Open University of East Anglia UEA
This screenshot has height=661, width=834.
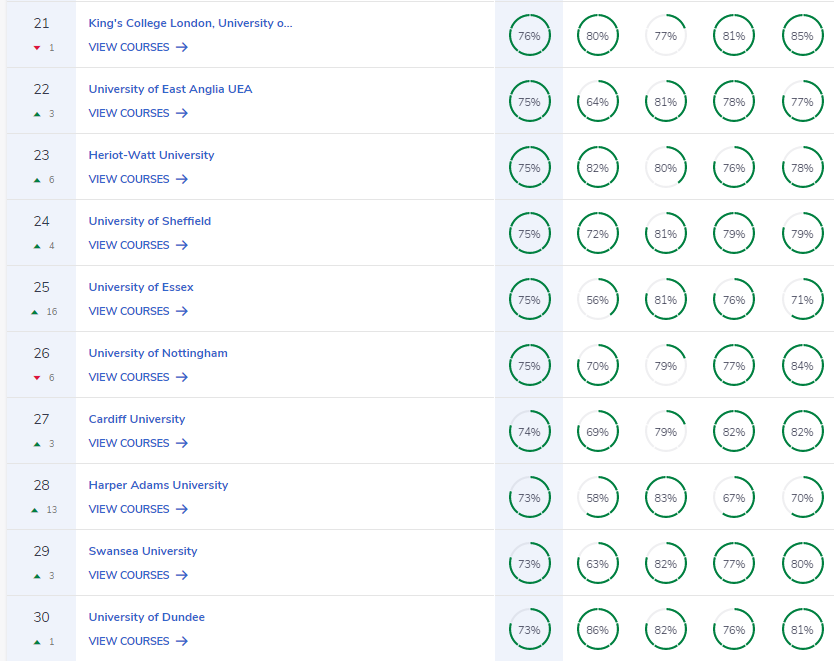coord(170,89)
